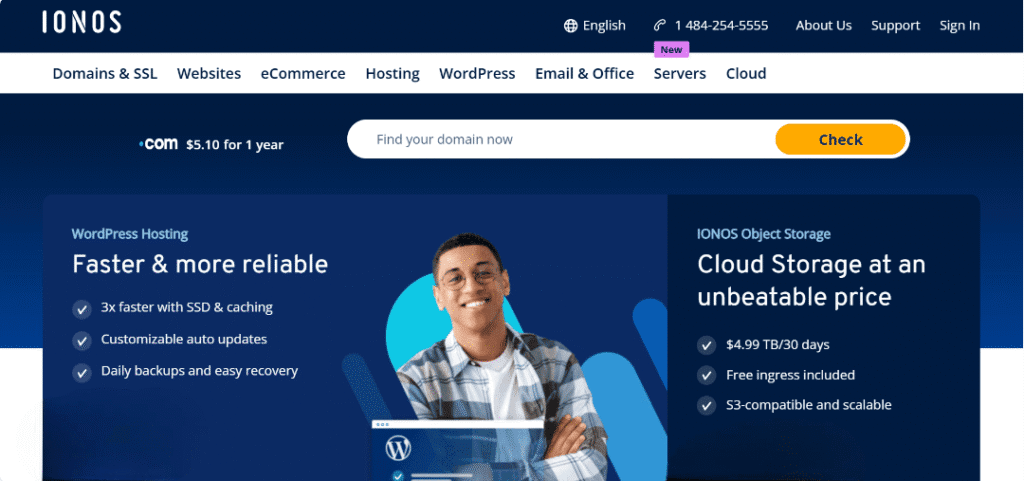This screenshot has width=1024, height=481.
Task: Click checkmark beside S3-compatible and scalable
Action: [x=706, y=405]
